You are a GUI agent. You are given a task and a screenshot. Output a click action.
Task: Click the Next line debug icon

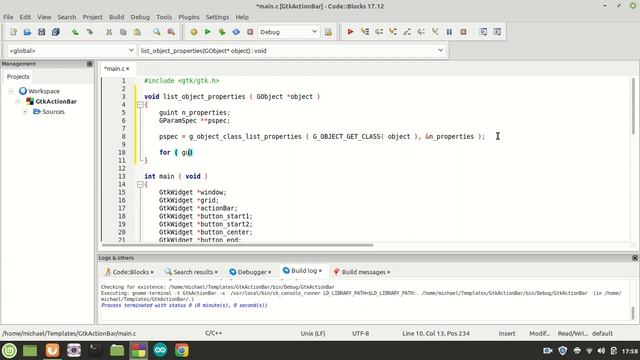379,32
